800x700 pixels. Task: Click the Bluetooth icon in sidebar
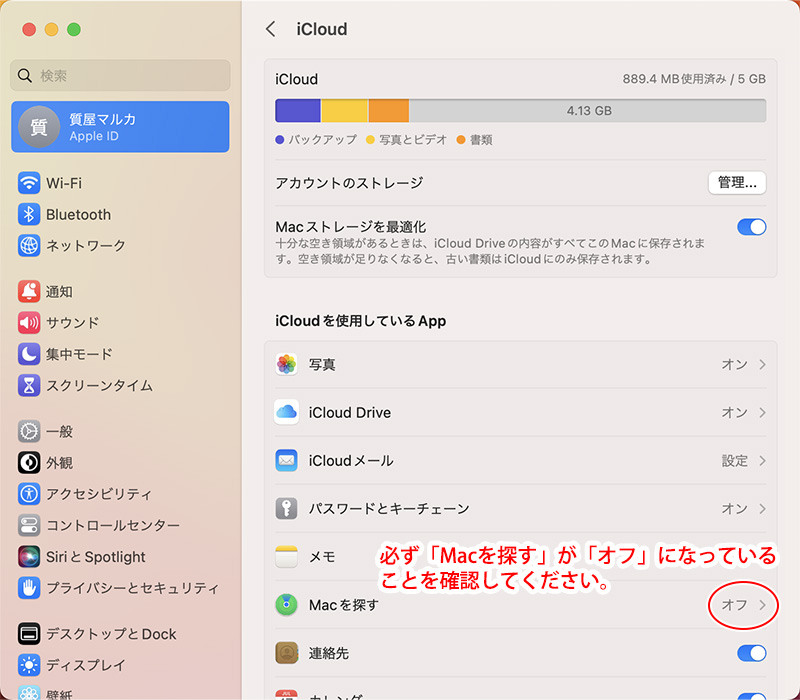(29, 215)
